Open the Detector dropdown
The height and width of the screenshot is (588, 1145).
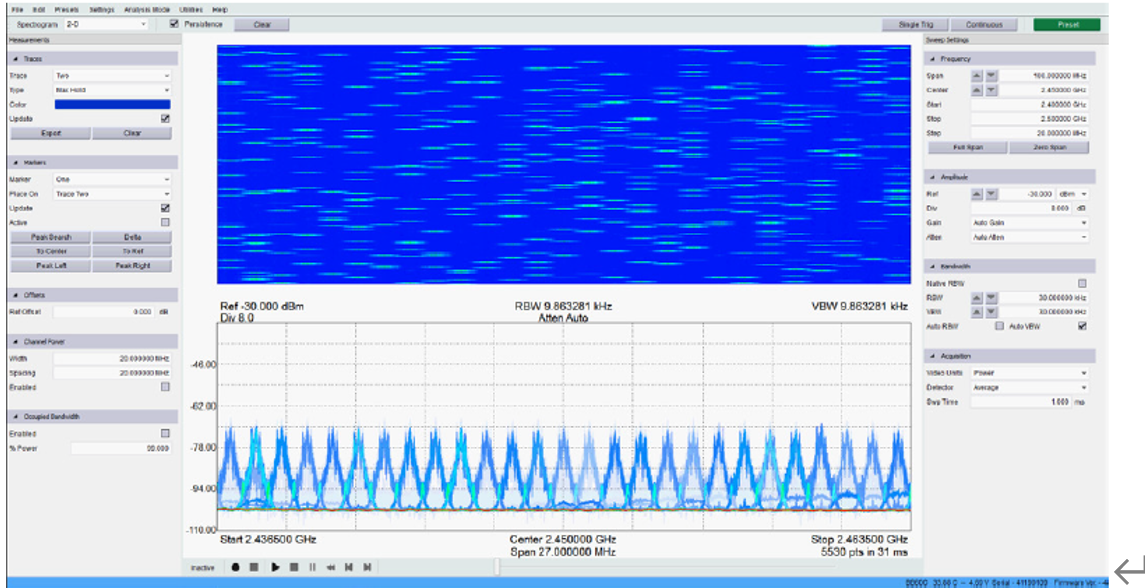point(1029,387)
